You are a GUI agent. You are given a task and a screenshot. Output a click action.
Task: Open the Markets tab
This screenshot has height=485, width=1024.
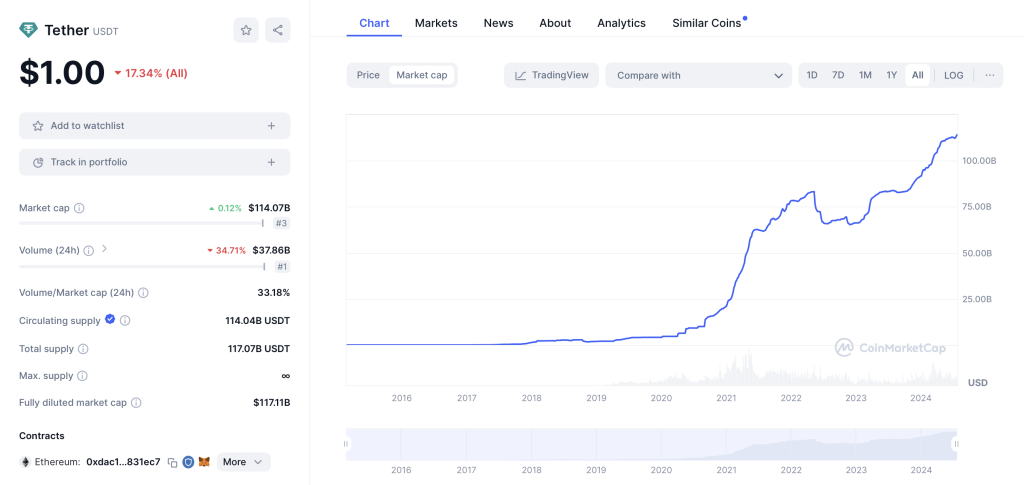click(436, 23)
